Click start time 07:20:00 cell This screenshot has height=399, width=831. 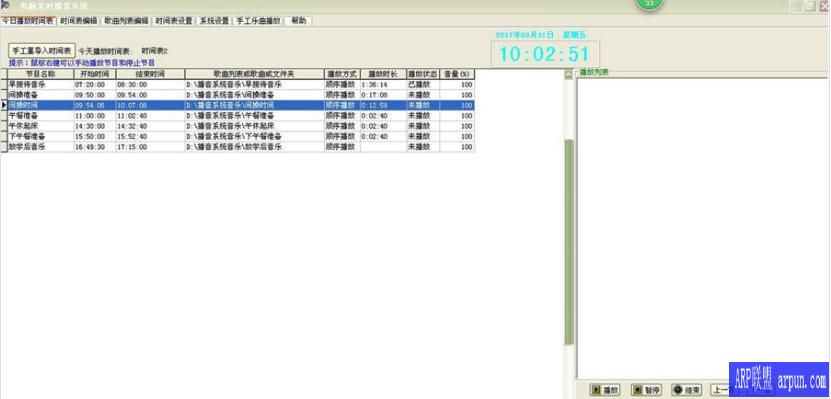coord(95,85)
